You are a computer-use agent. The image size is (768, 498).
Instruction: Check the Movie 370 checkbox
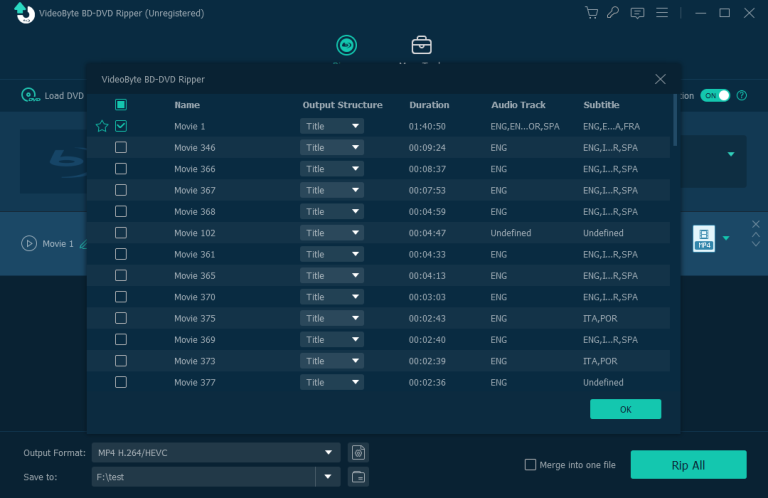pyautogui.click(x=121, y=297)
